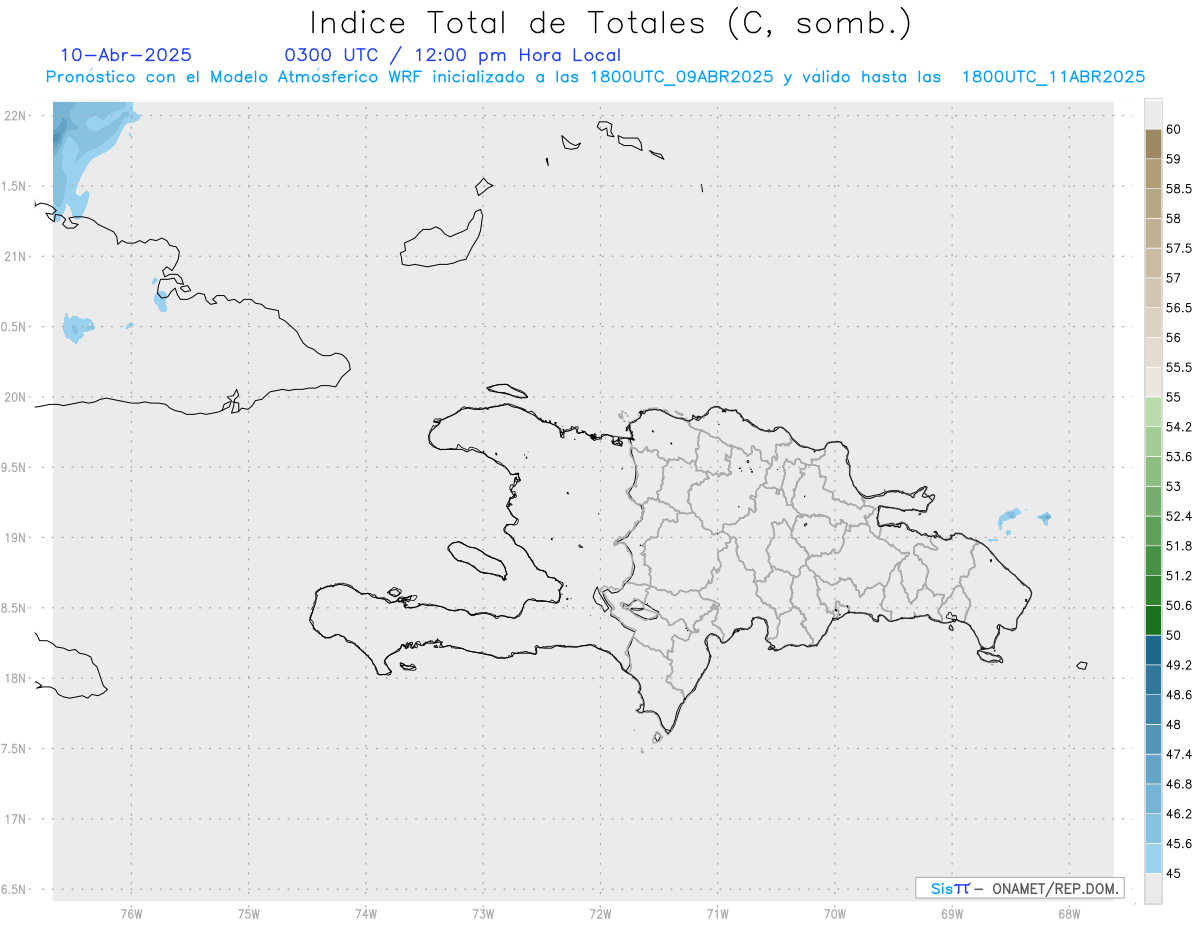Click the title 'Indice Total de Totales (C, somb.)'
This screenshot has width=1200, height=927.
tap(610, 23)
